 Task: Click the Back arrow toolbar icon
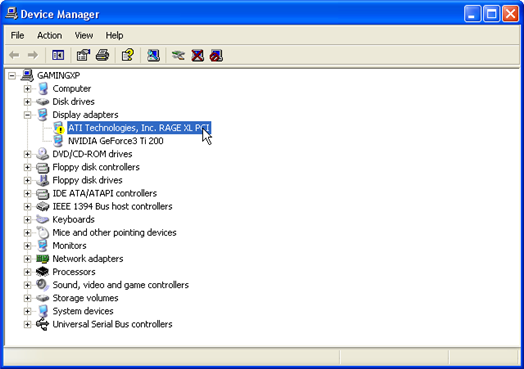pyautogui.click(x=14, y=55)
